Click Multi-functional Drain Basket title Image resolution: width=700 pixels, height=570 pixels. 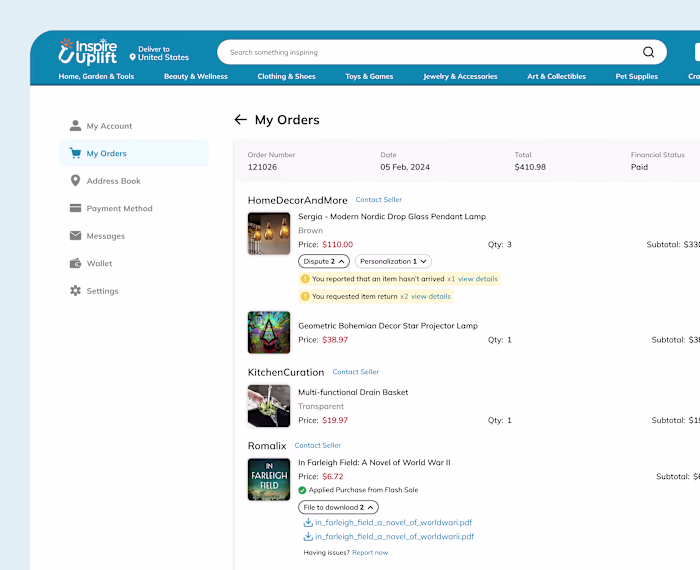click(353, 392)
